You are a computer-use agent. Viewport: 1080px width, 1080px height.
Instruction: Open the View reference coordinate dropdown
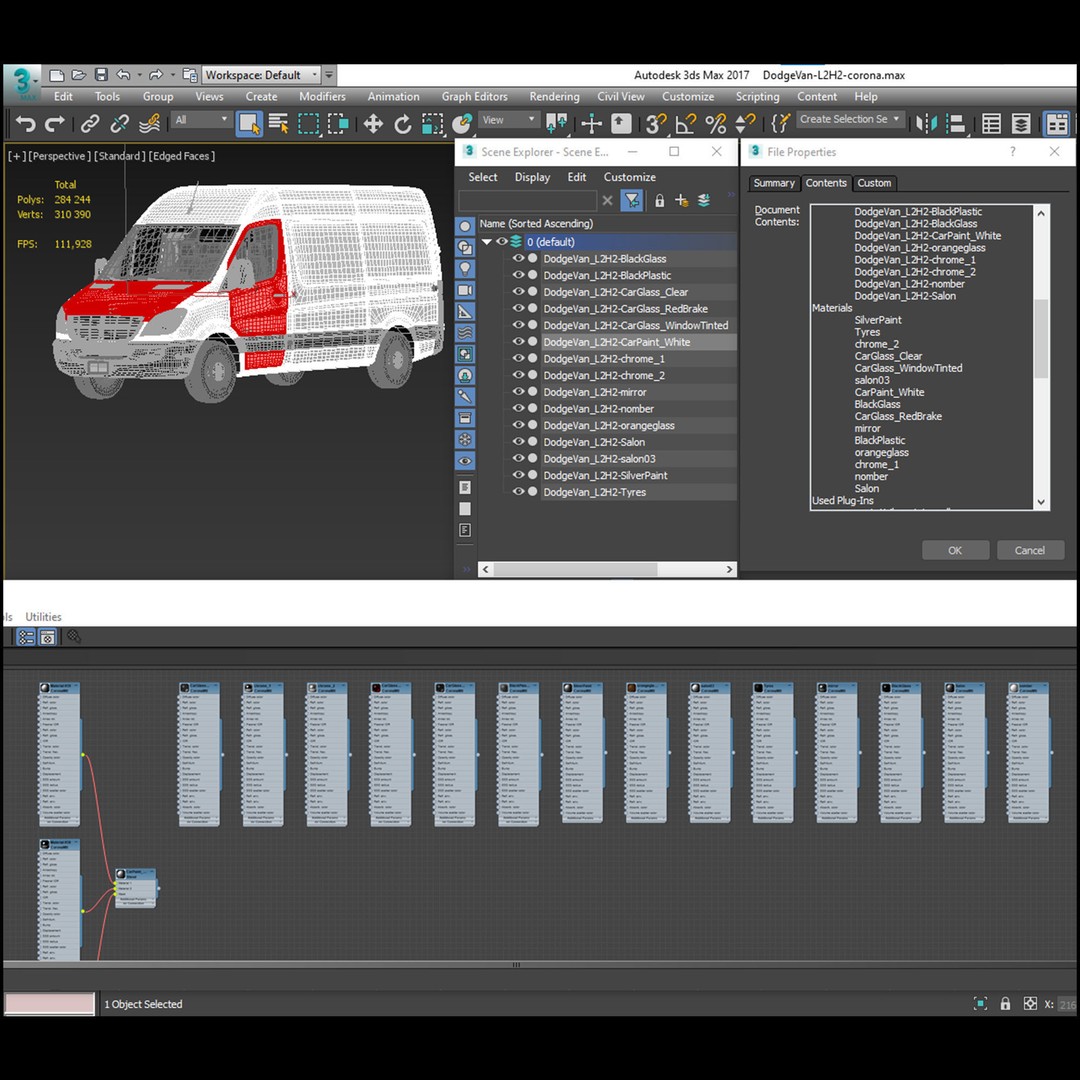pyautogui.click(x=508, y=120)
